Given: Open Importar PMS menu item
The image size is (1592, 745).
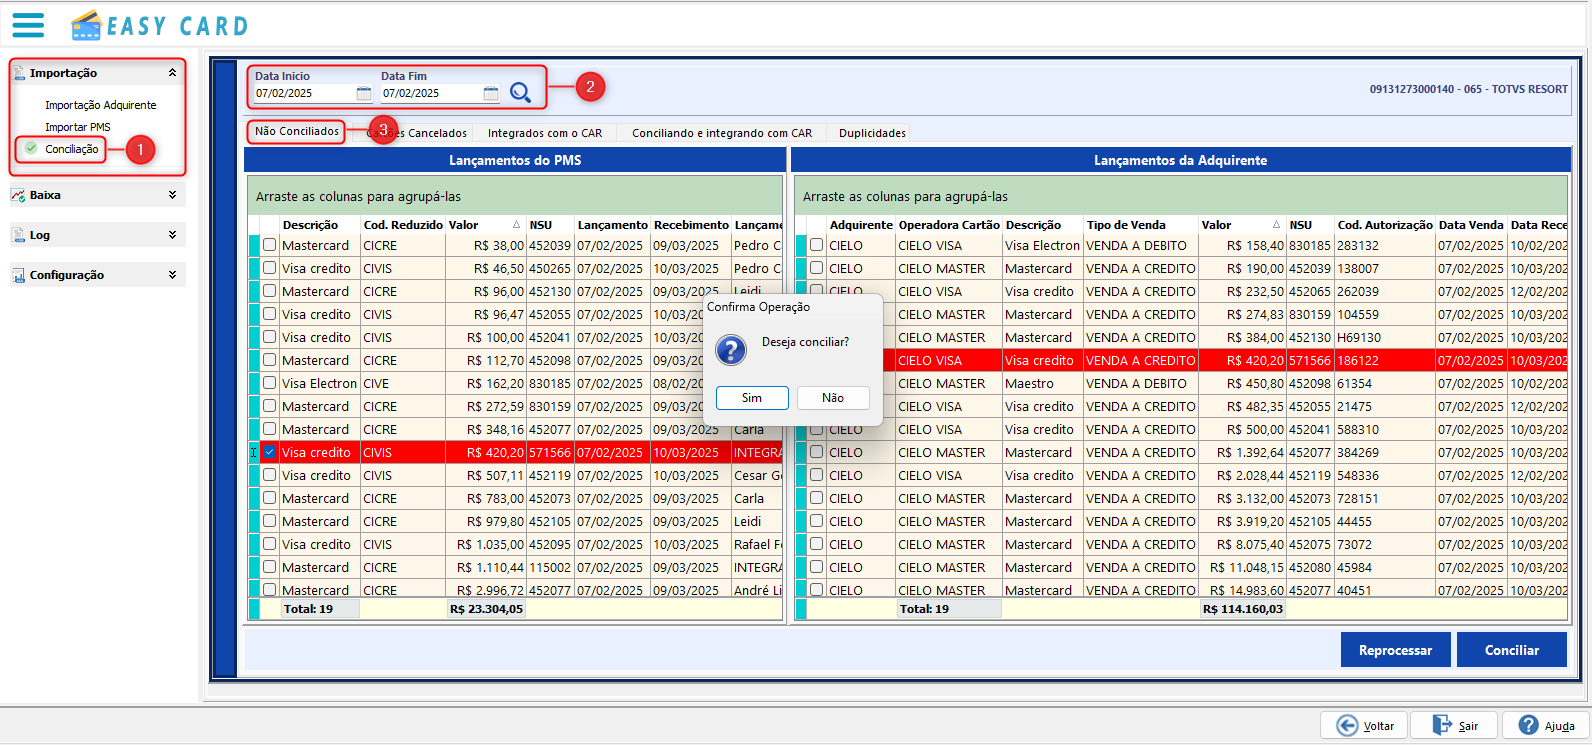Looking at the screenshot, I should coord(78,127).
